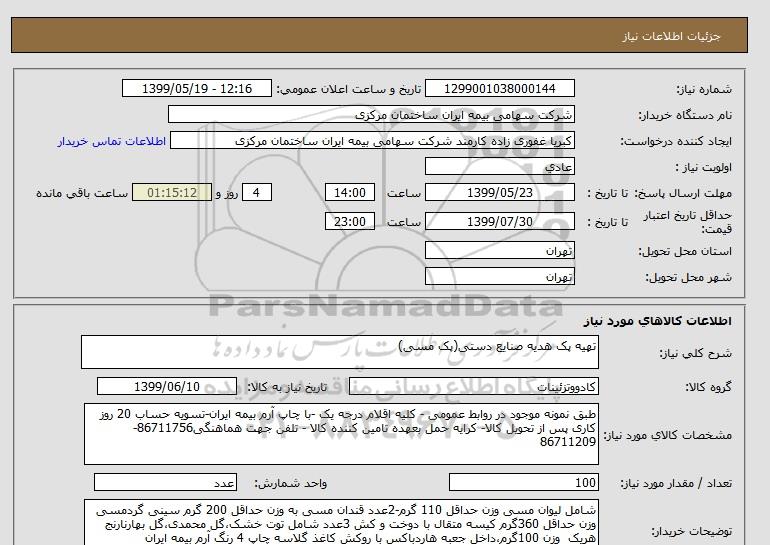Click the text ساعت باقی مانده
The height and width of the screenshot is (545, 770).
click(82, 193)
